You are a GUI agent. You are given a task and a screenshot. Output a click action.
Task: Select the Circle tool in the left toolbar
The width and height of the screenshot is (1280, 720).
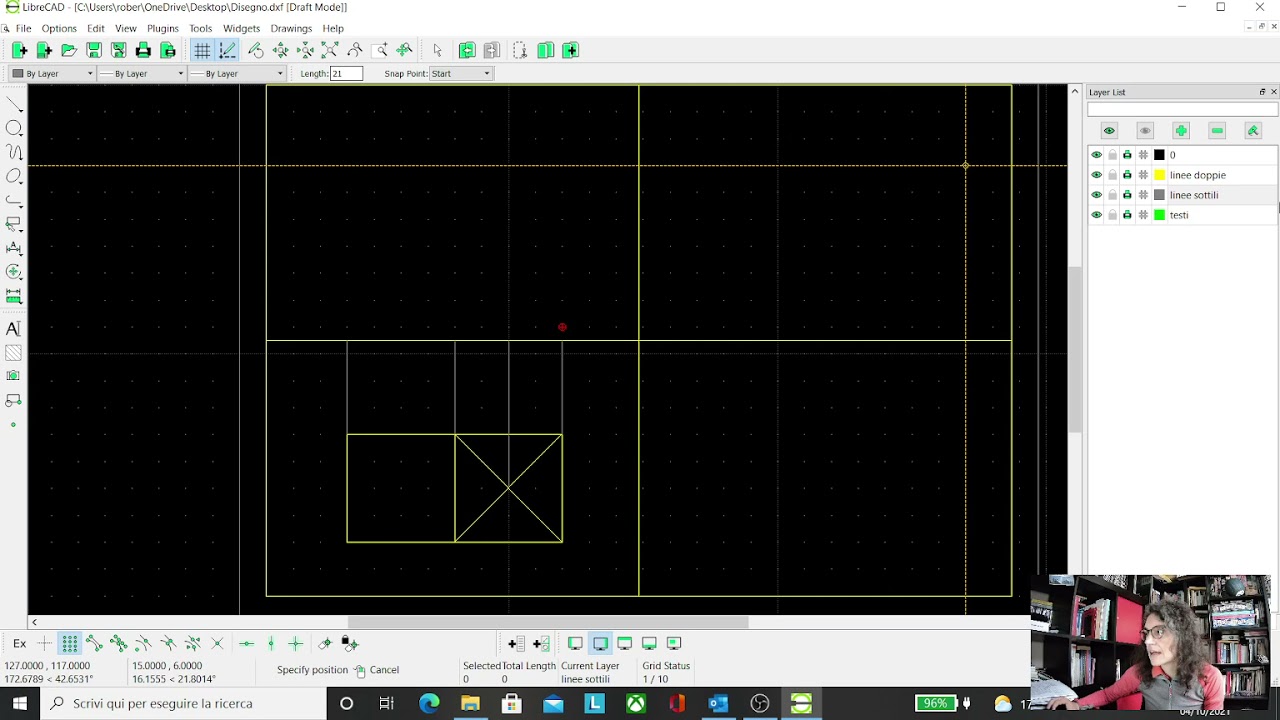click(14, 128)
